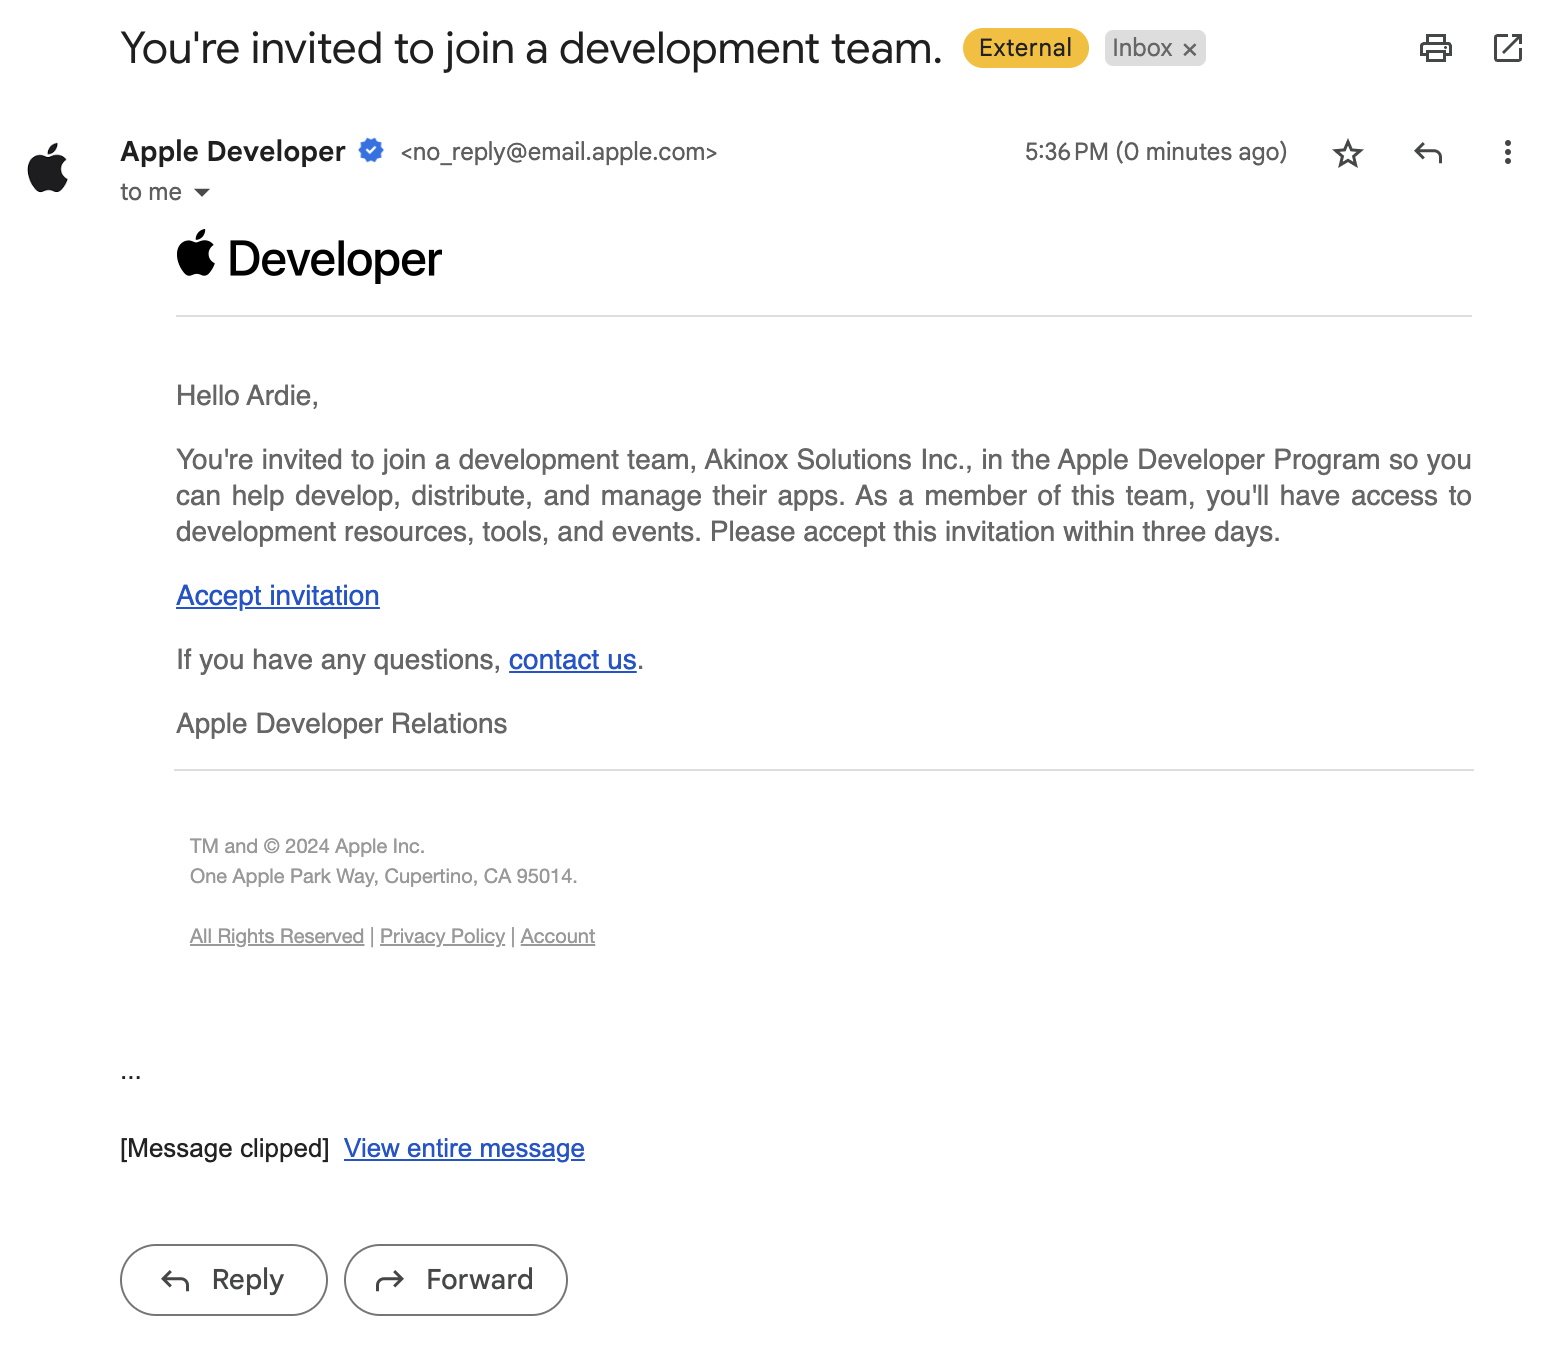The width and height of the screenshot is (1558, 1362).
Task: Click the Apple Developer logo header image
Action: [309, 257]
